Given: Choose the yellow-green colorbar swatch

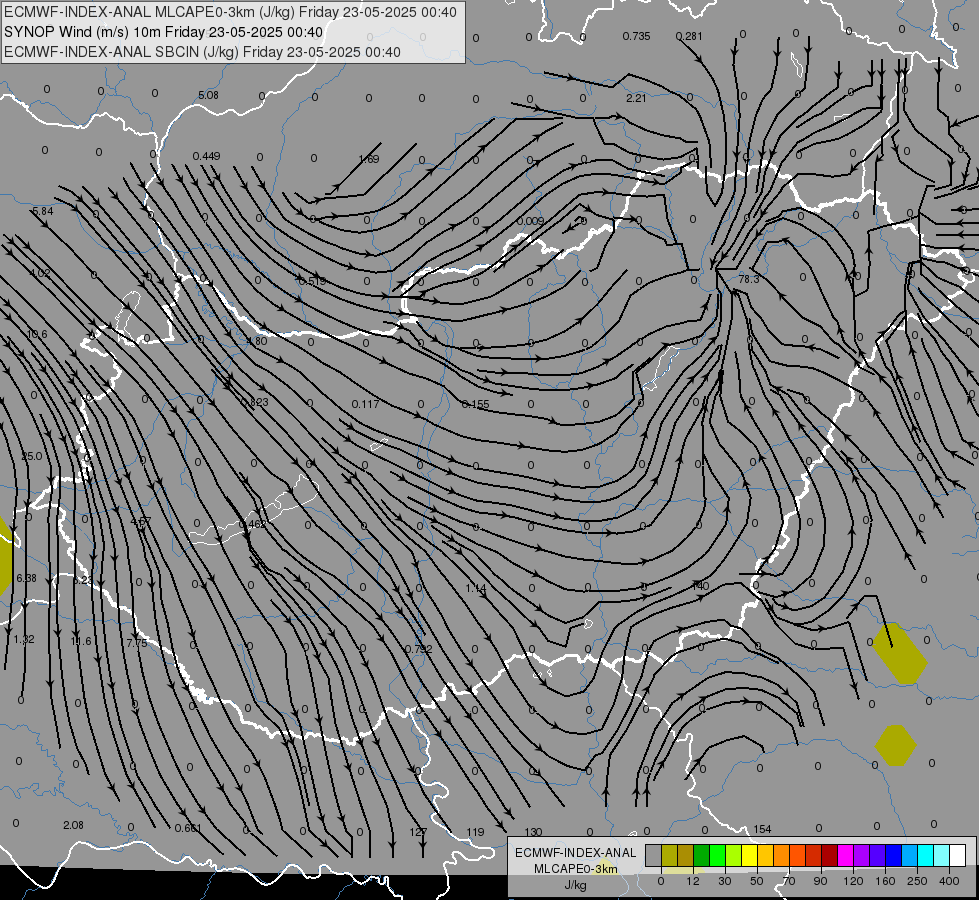Looking at the screenshot, I should (x=734, y=855).
